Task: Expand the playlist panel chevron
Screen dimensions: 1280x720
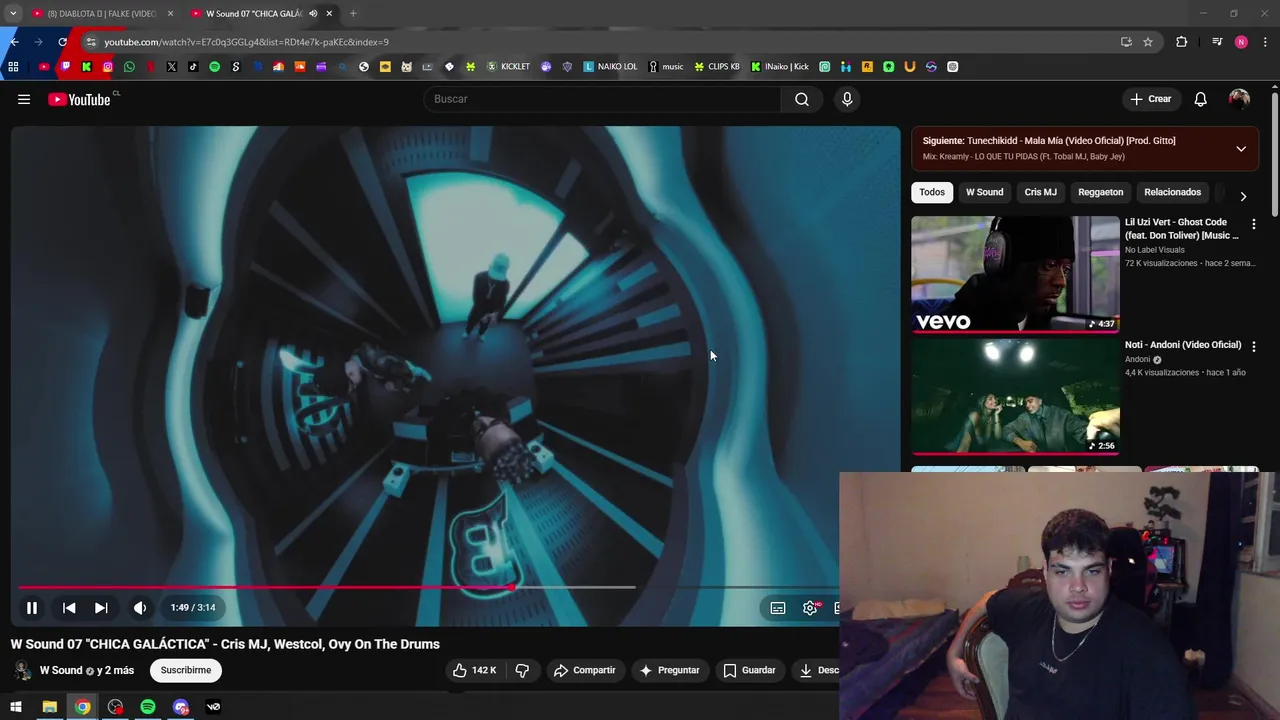Action: tap(1241, 149)
